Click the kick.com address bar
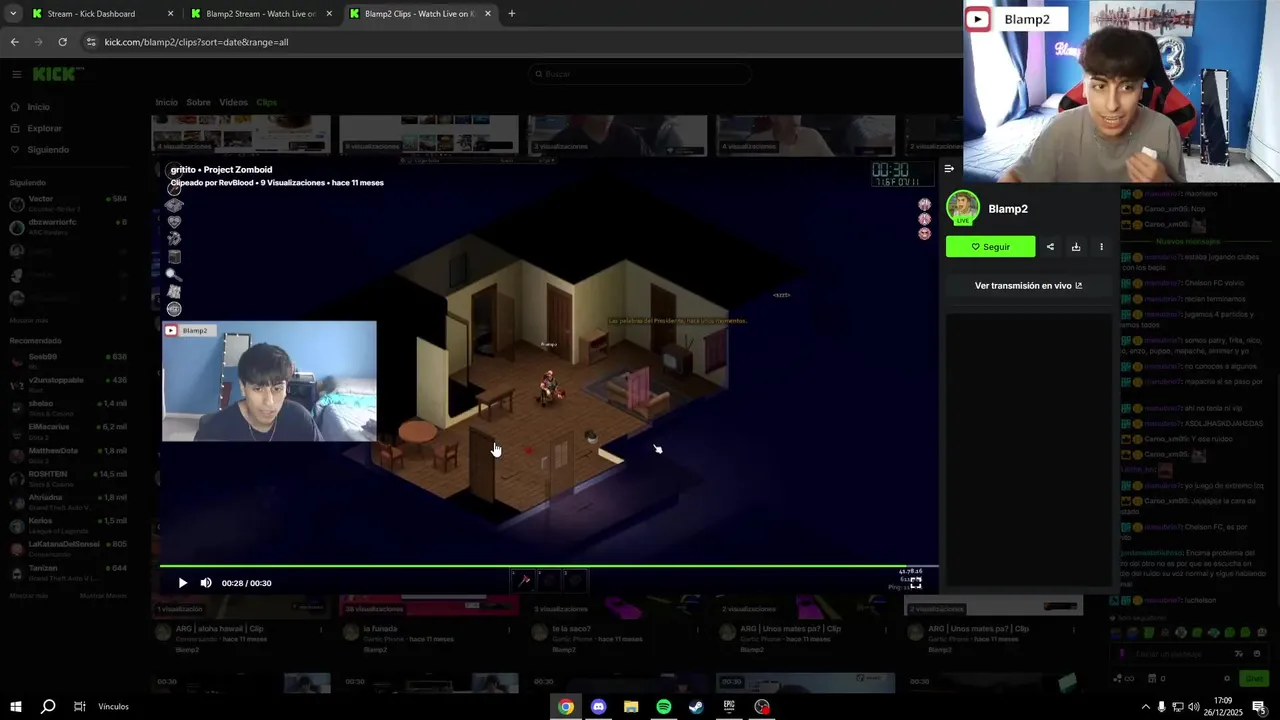 (520, 42)
